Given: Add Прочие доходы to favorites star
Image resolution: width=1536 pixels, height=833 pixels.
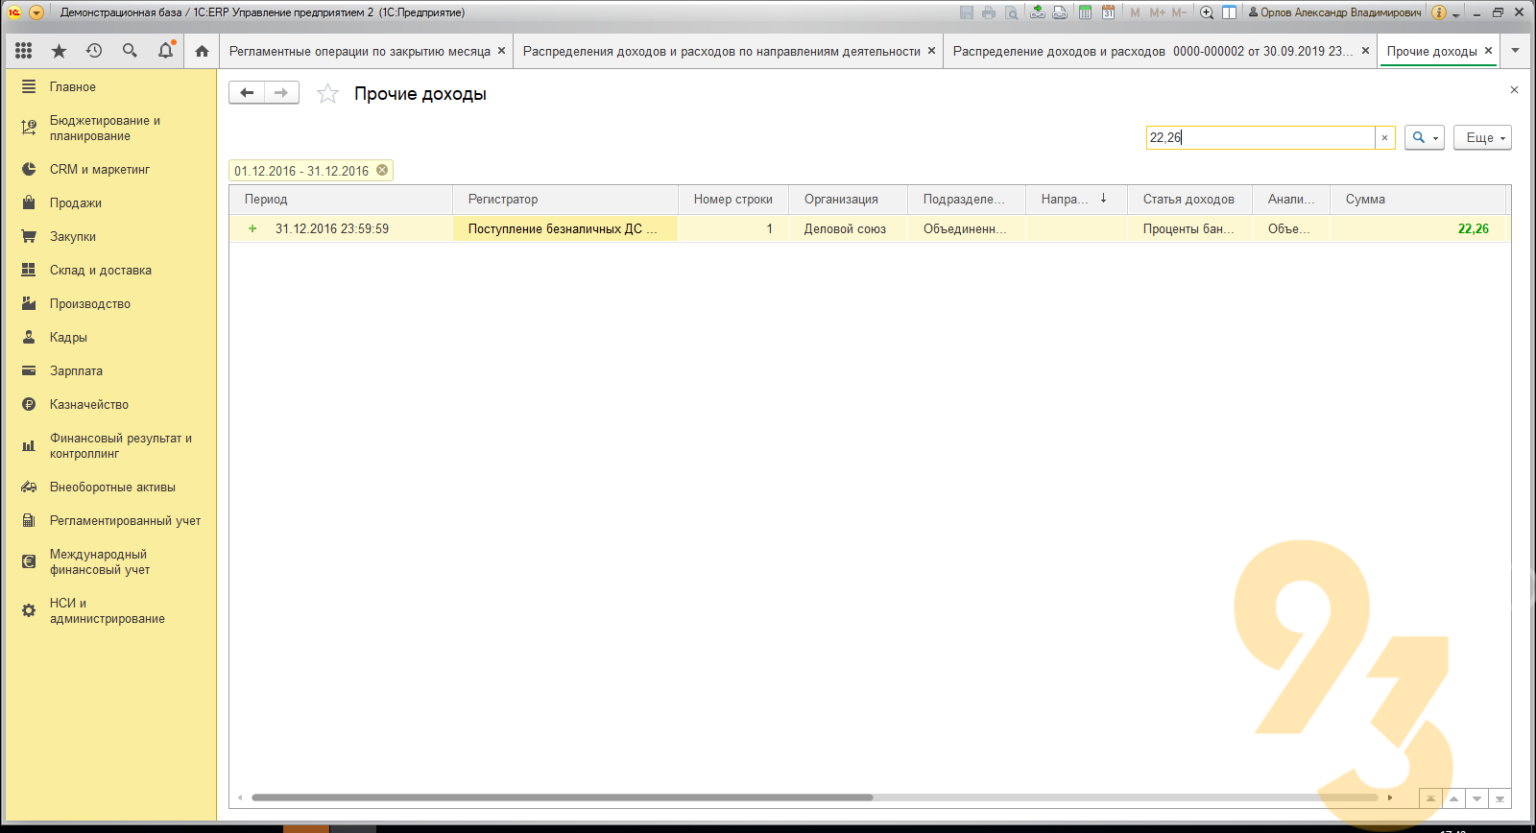Looking at the screenshot, I should pyautogui.click(x=327, y=94).
